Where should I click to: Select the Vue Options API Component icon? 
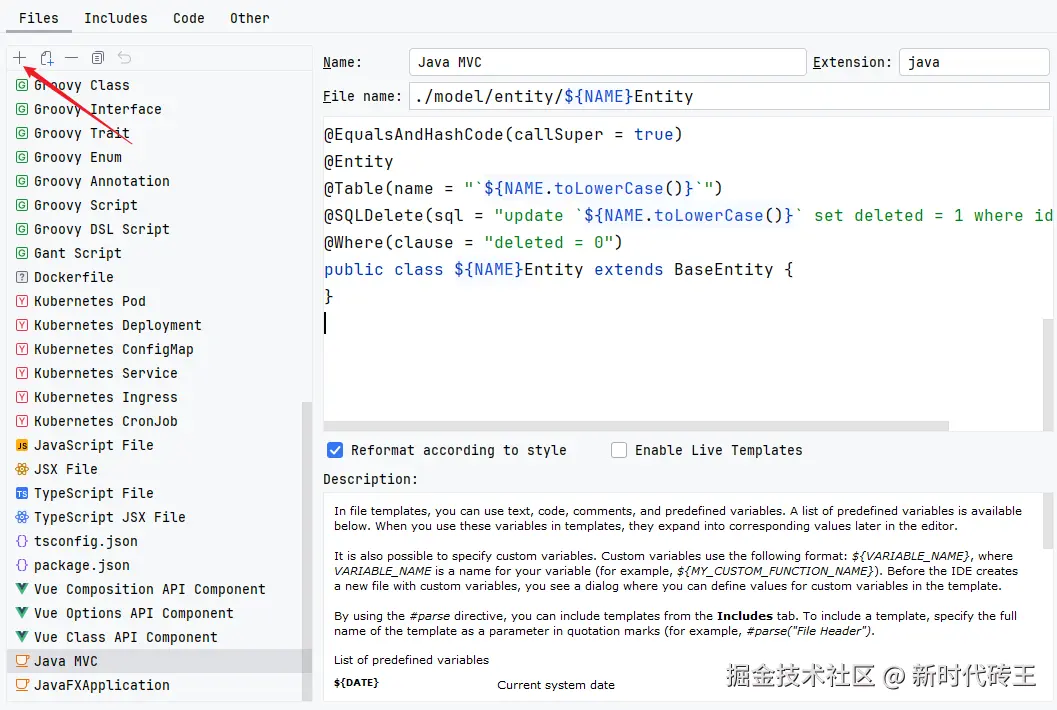(22, 613)
